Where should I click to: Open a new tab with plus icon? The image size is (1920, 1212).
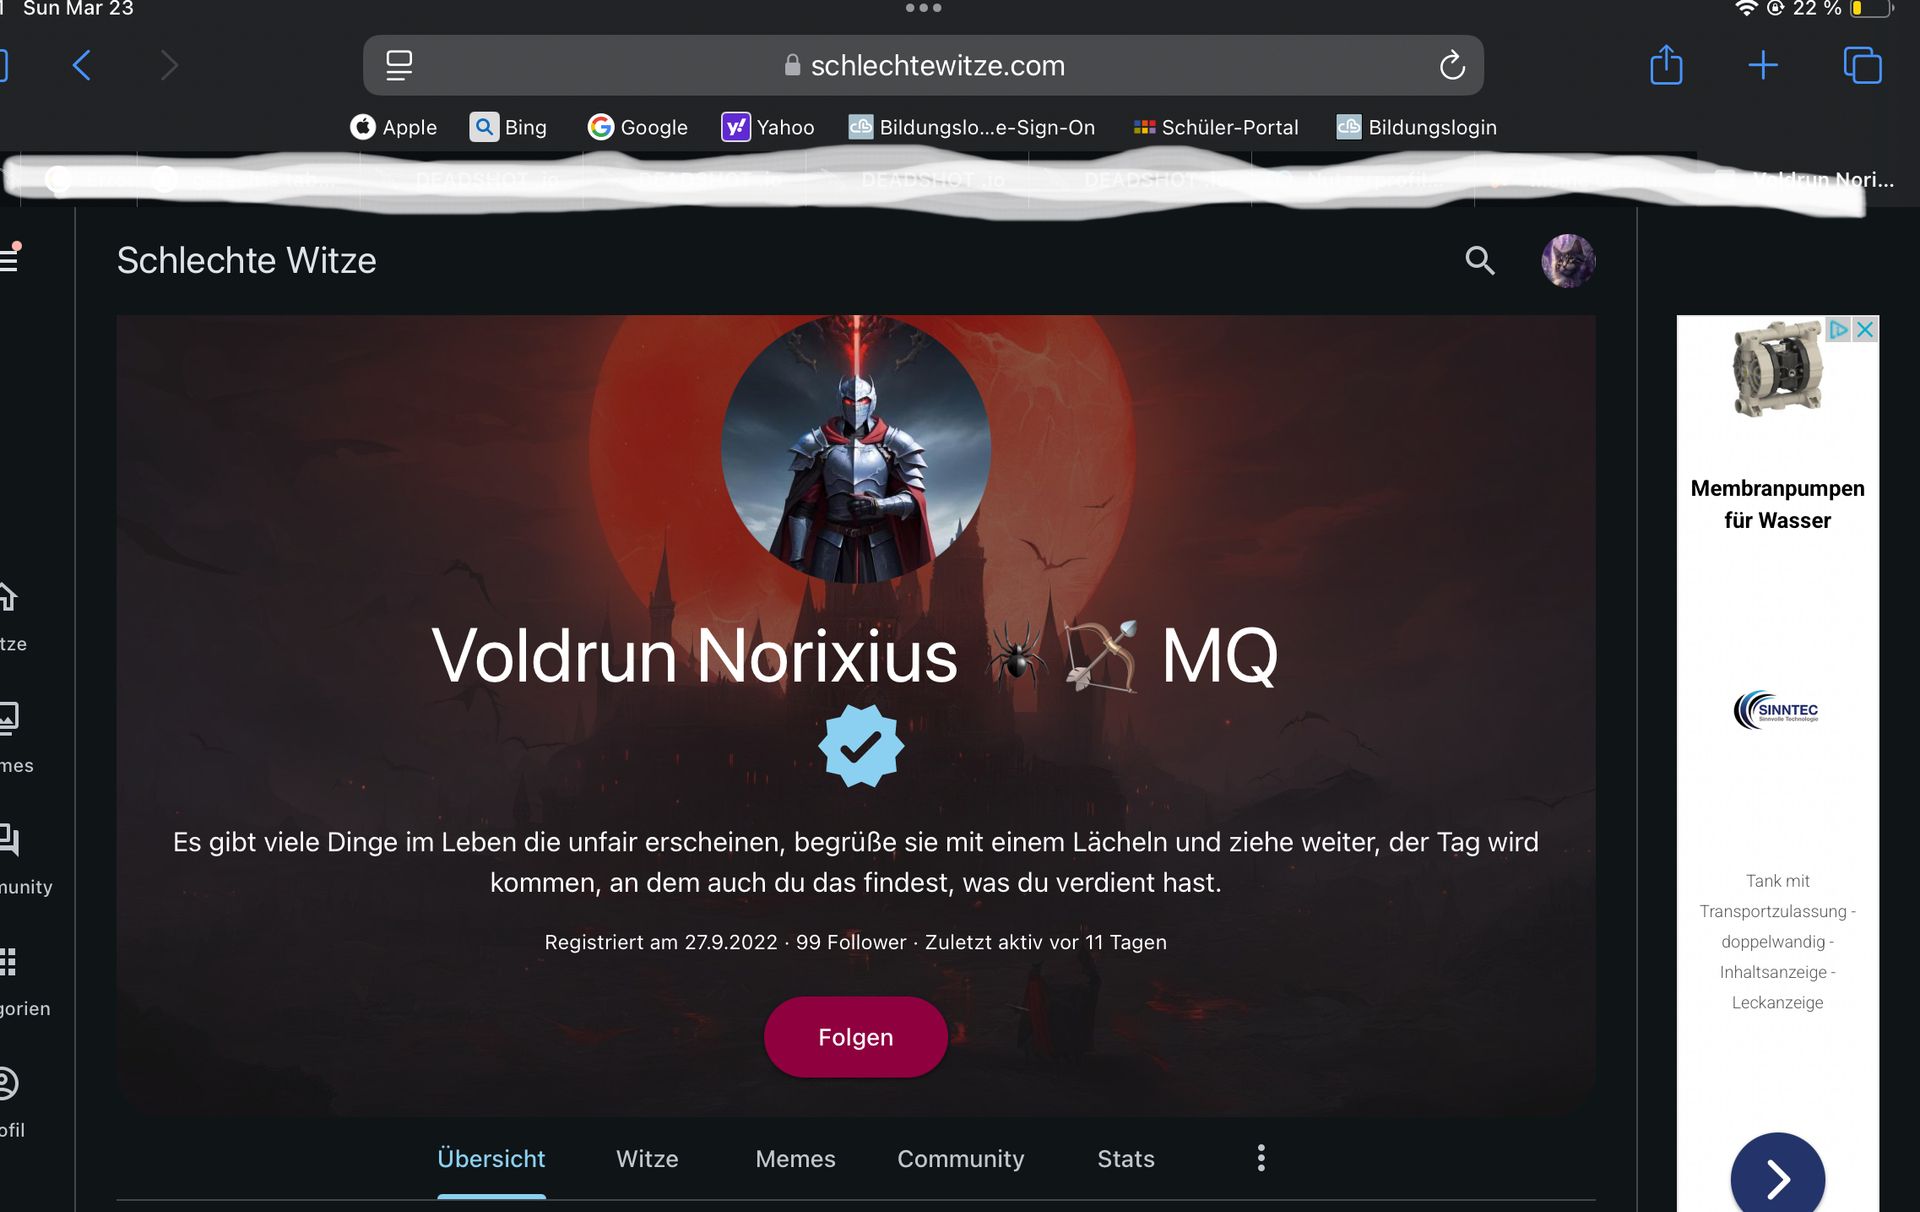click(1763, 66)
